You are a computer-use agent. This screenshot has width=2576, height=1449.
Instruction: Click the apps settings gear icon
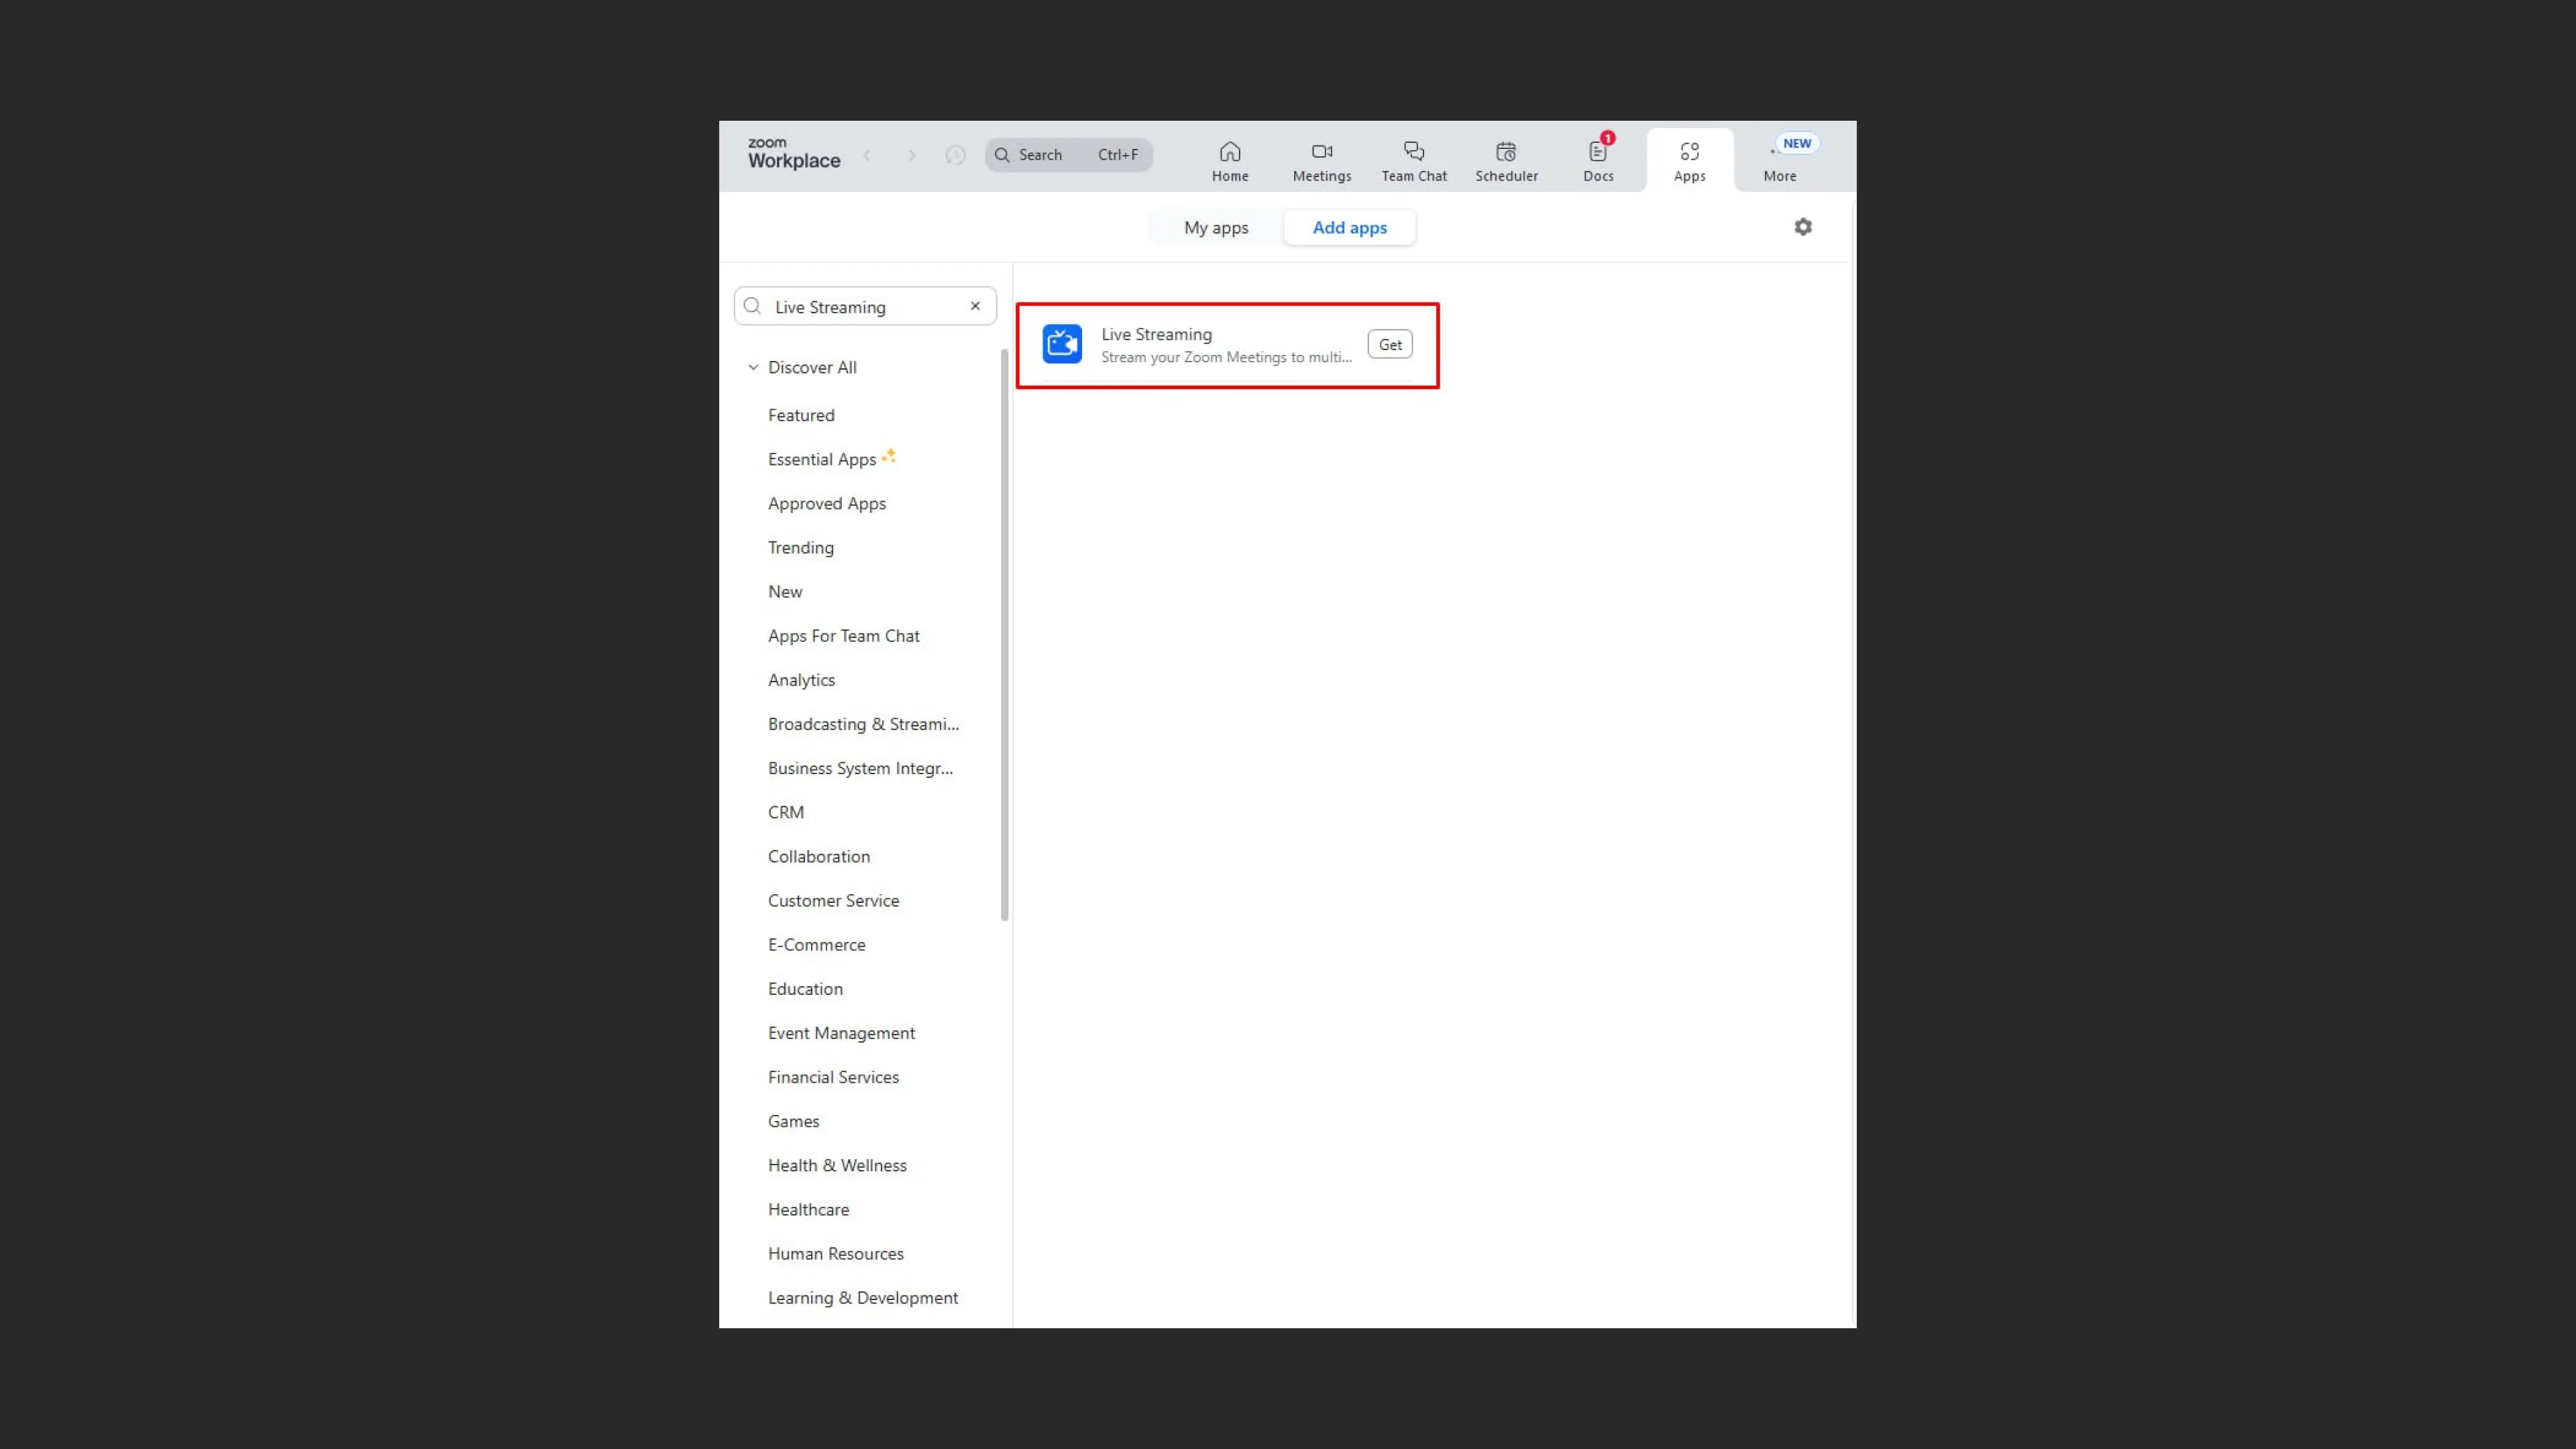[x=1802, y=227]
